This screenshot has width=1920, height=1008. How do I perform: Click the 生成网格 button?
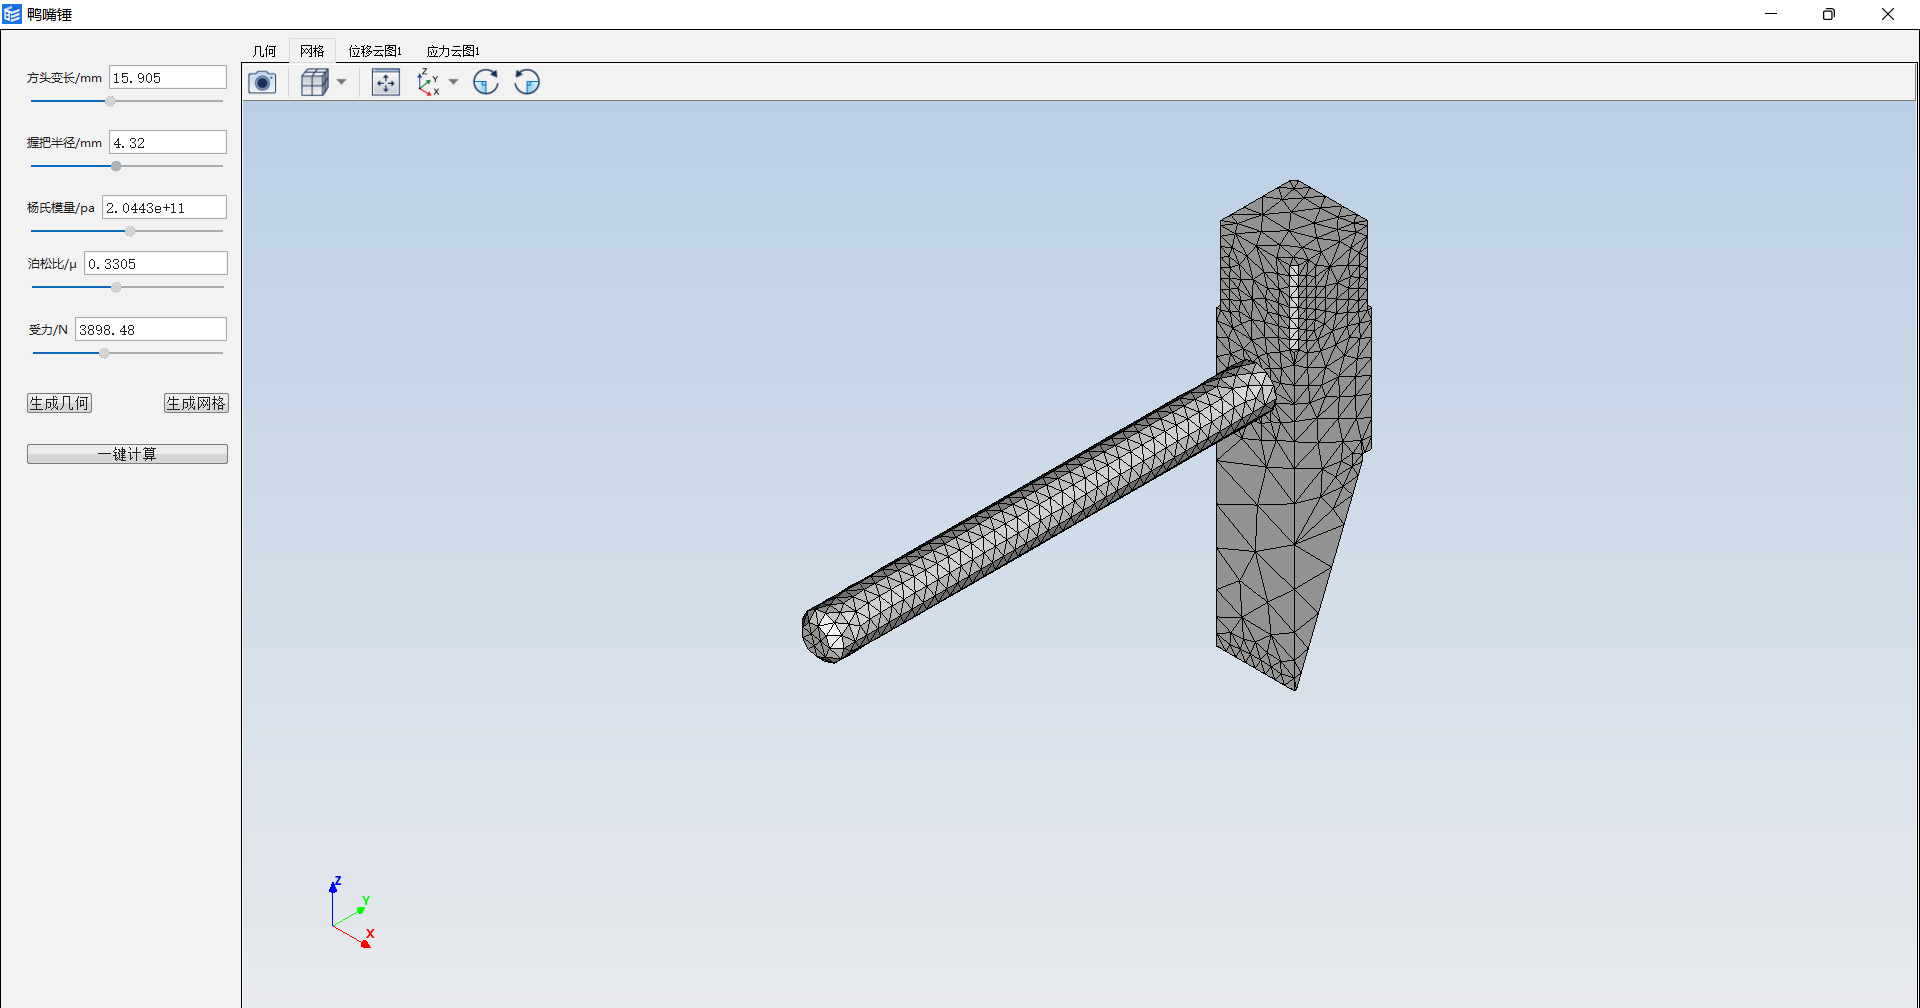point(196,403)
